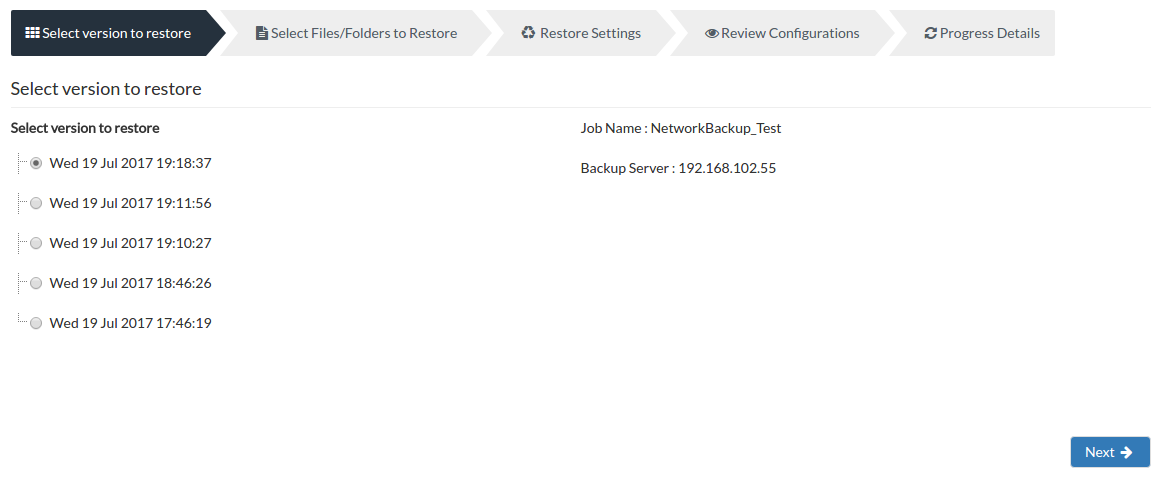The image size is (1168, 483).
Task: Click the arrow icon on Next button
Action: tap(1126, 452)
